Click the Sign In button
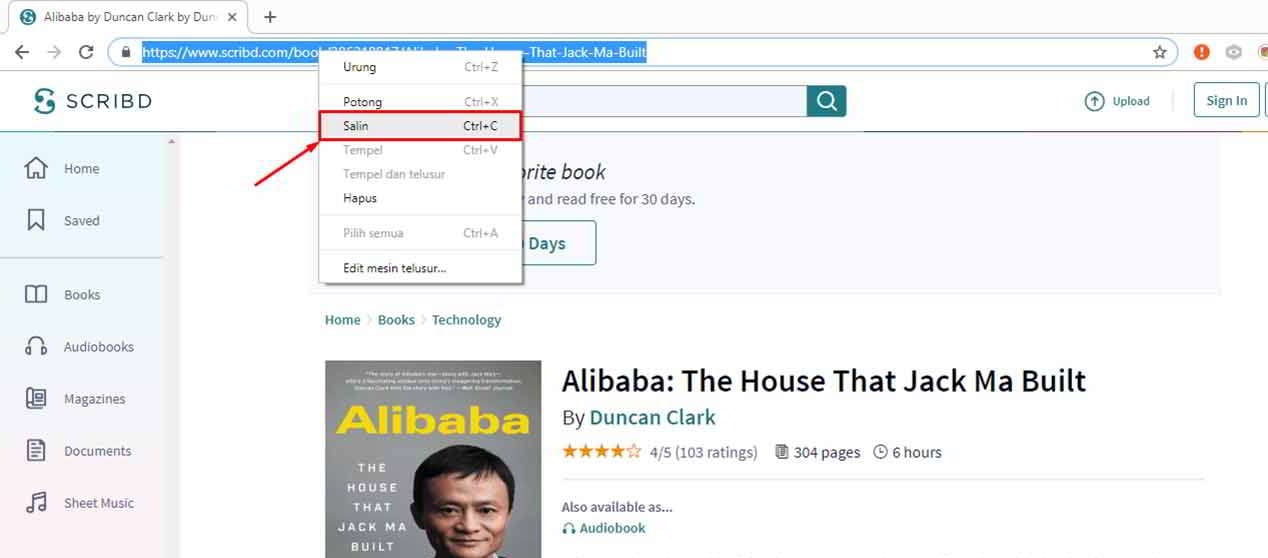 (x=1226, y=100)
